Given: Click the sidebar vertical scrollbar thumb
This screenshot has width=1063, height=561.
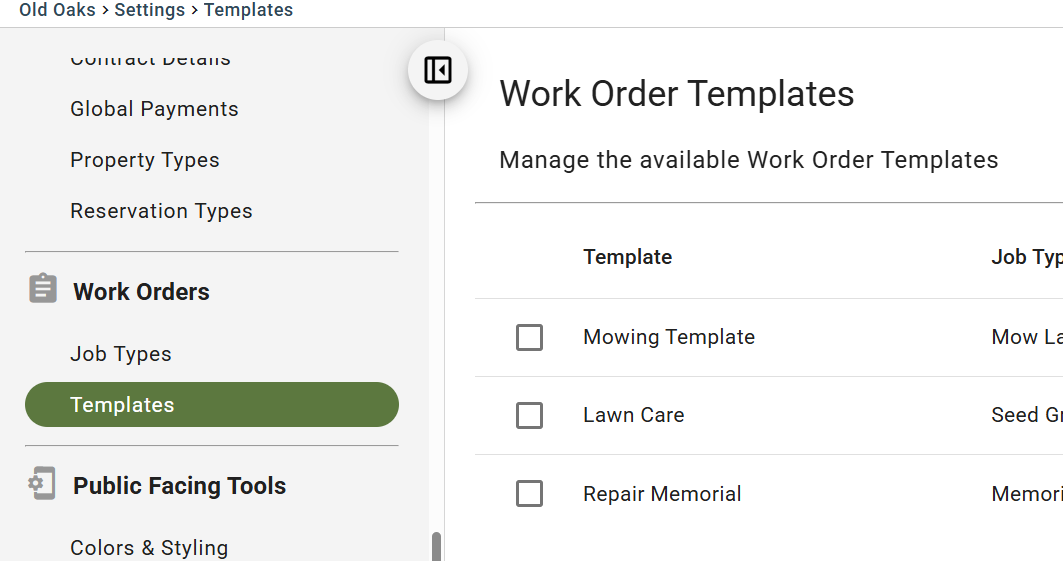Looking at the screenshot, I should [x=437, y=547].
